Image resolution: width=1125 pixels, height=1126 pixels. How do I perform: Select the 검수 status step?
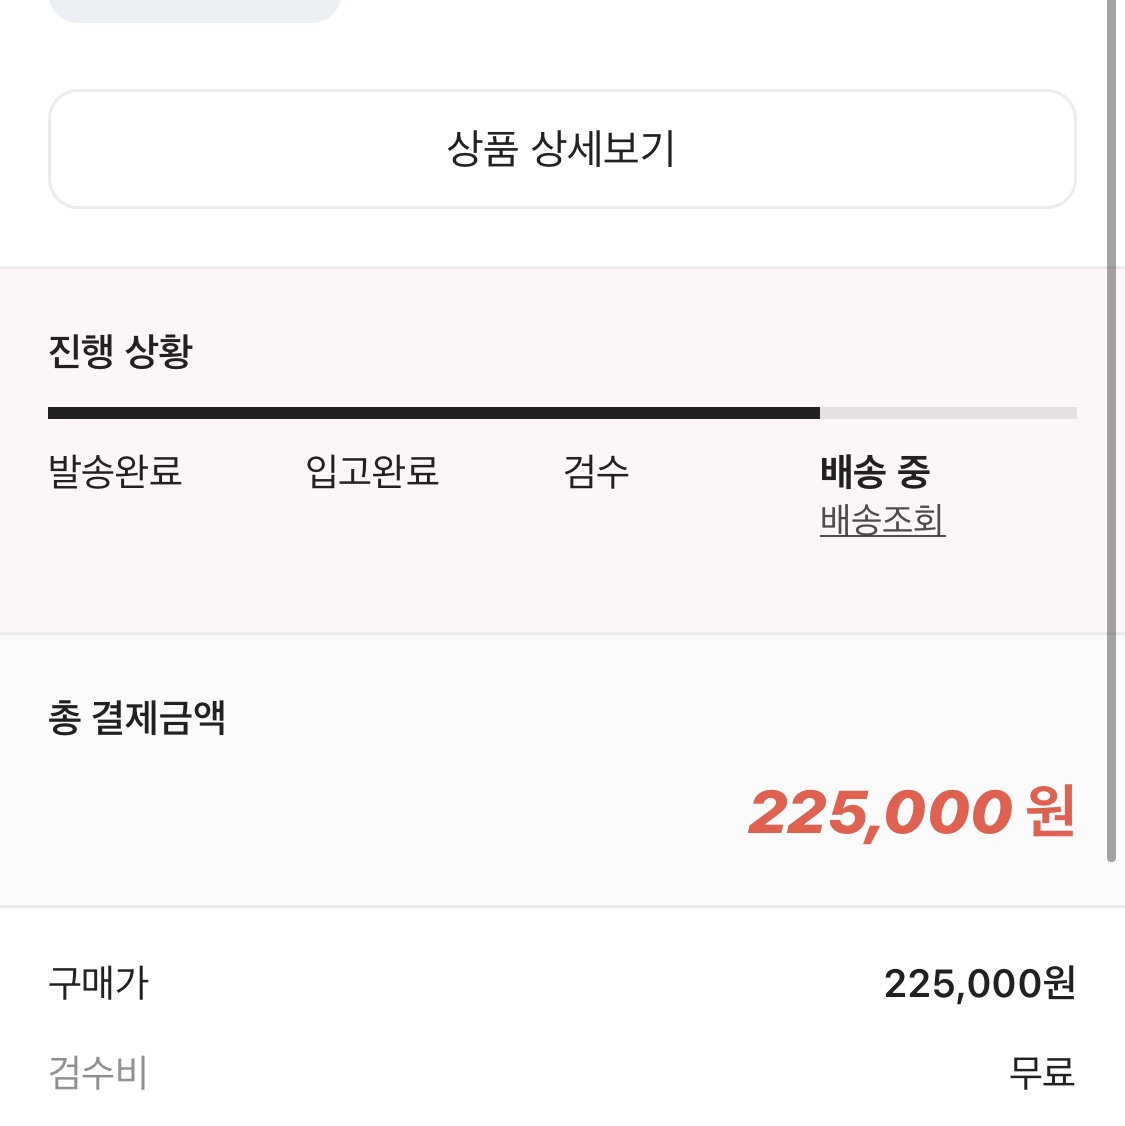pos(596,472)
